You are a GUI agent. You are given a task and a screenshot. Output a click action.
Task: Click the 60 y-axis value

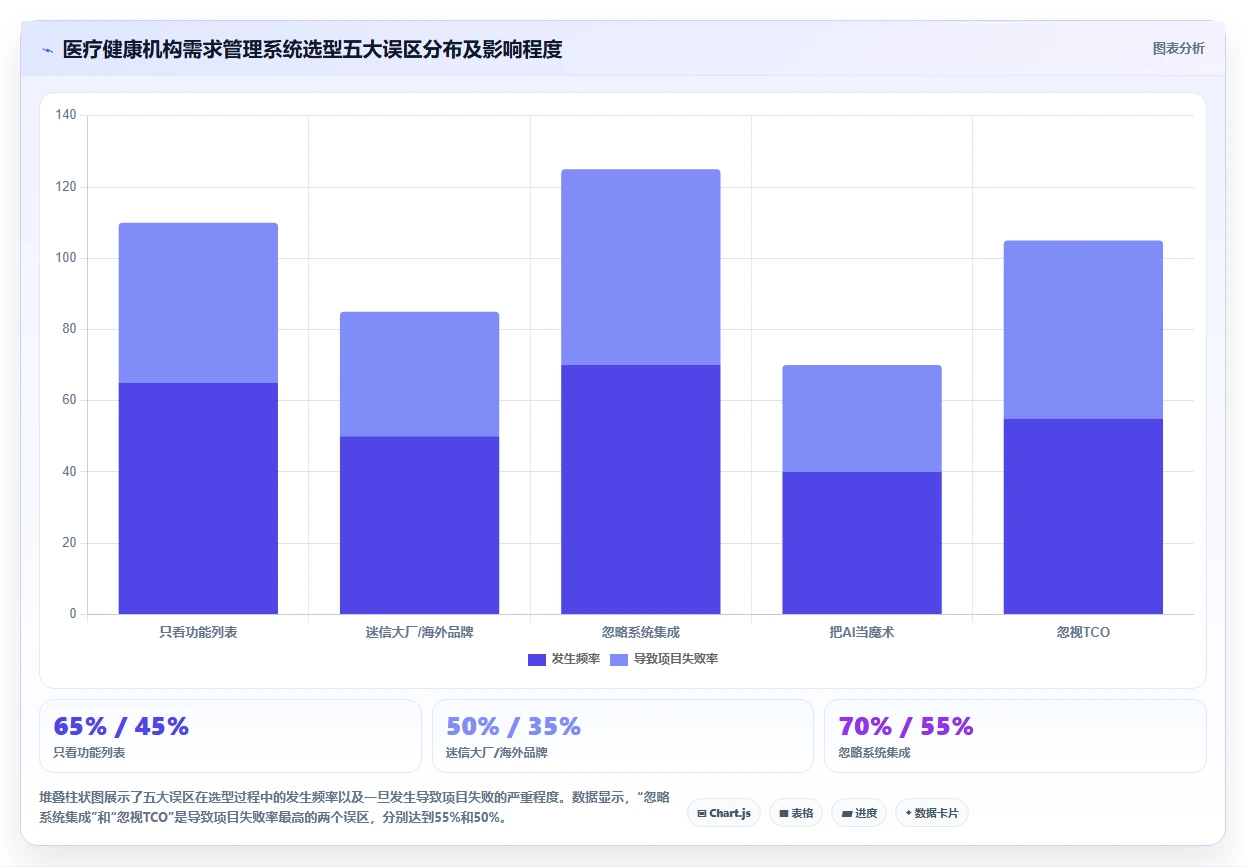[x=69, y=400]
